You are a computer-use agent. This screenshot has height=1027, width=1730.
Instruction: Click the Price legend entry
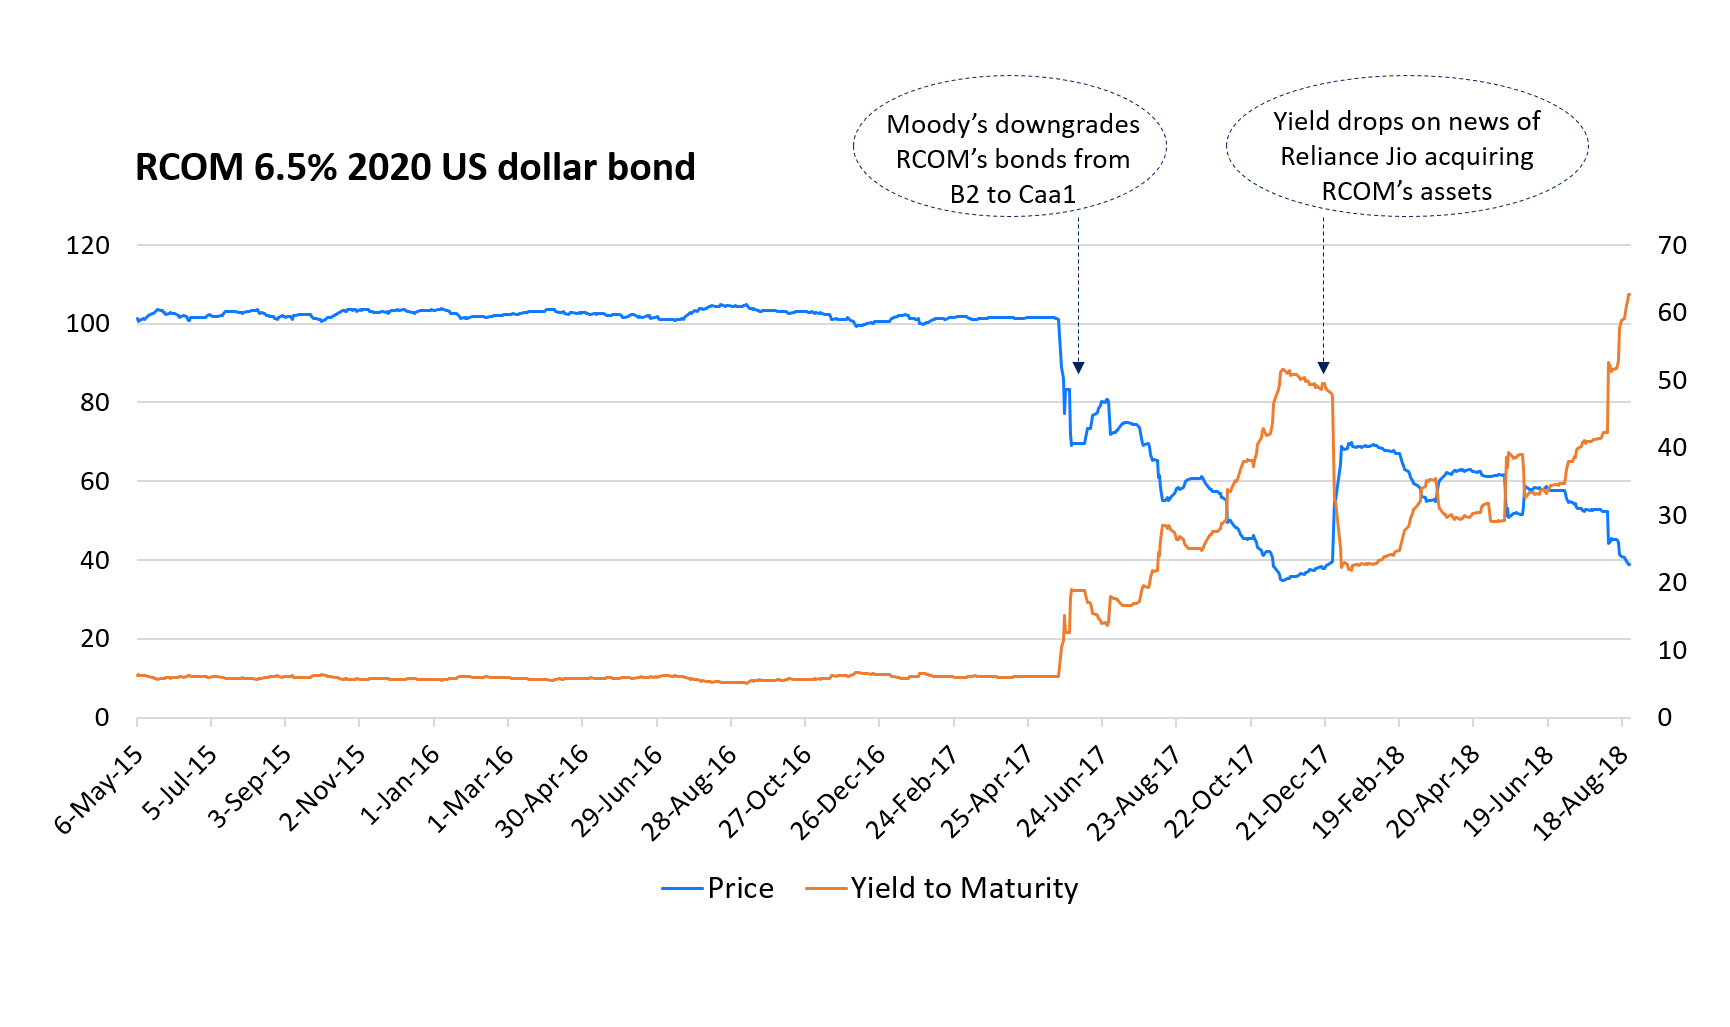pos(739,888)
